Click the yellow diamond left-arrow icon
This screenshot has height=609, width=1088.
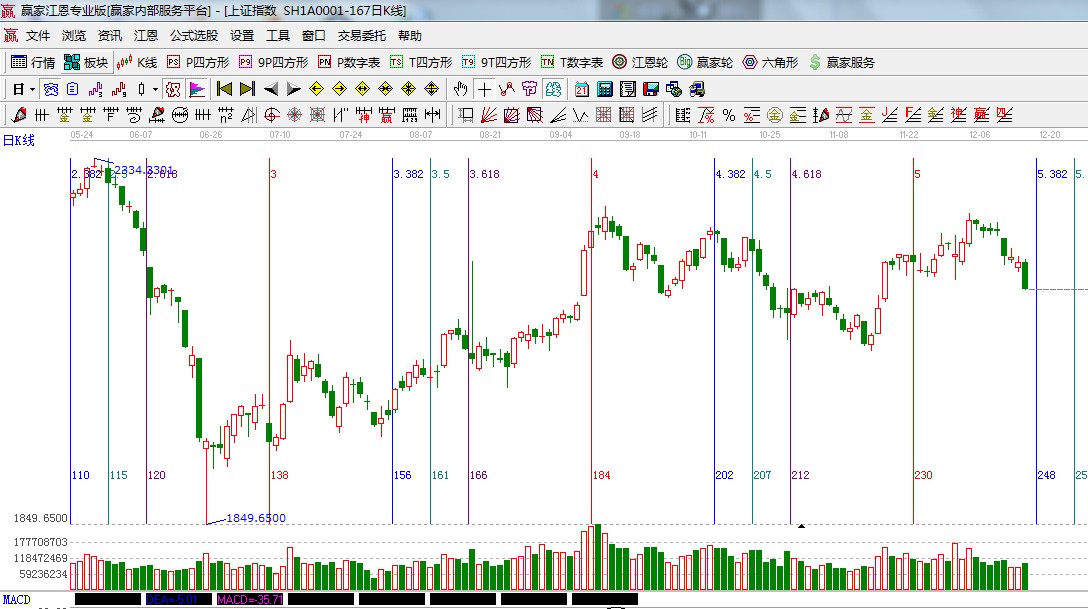317,89
